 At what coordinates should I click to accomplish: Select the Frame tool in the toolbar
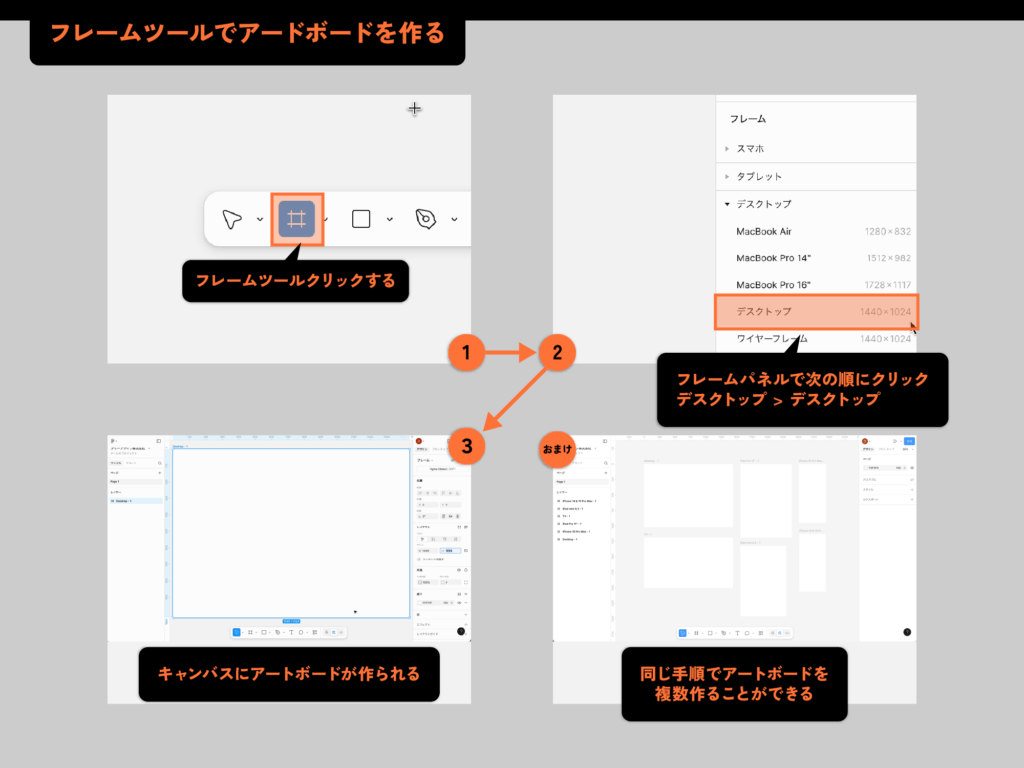[x=296, y=219]
